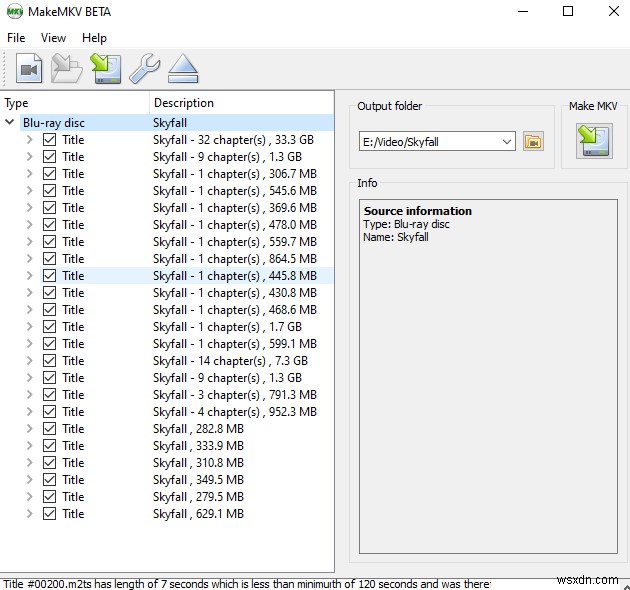Uncheck the 32 chapter(s) 33.3 GB title
The image size is (630, 590).
49,140
